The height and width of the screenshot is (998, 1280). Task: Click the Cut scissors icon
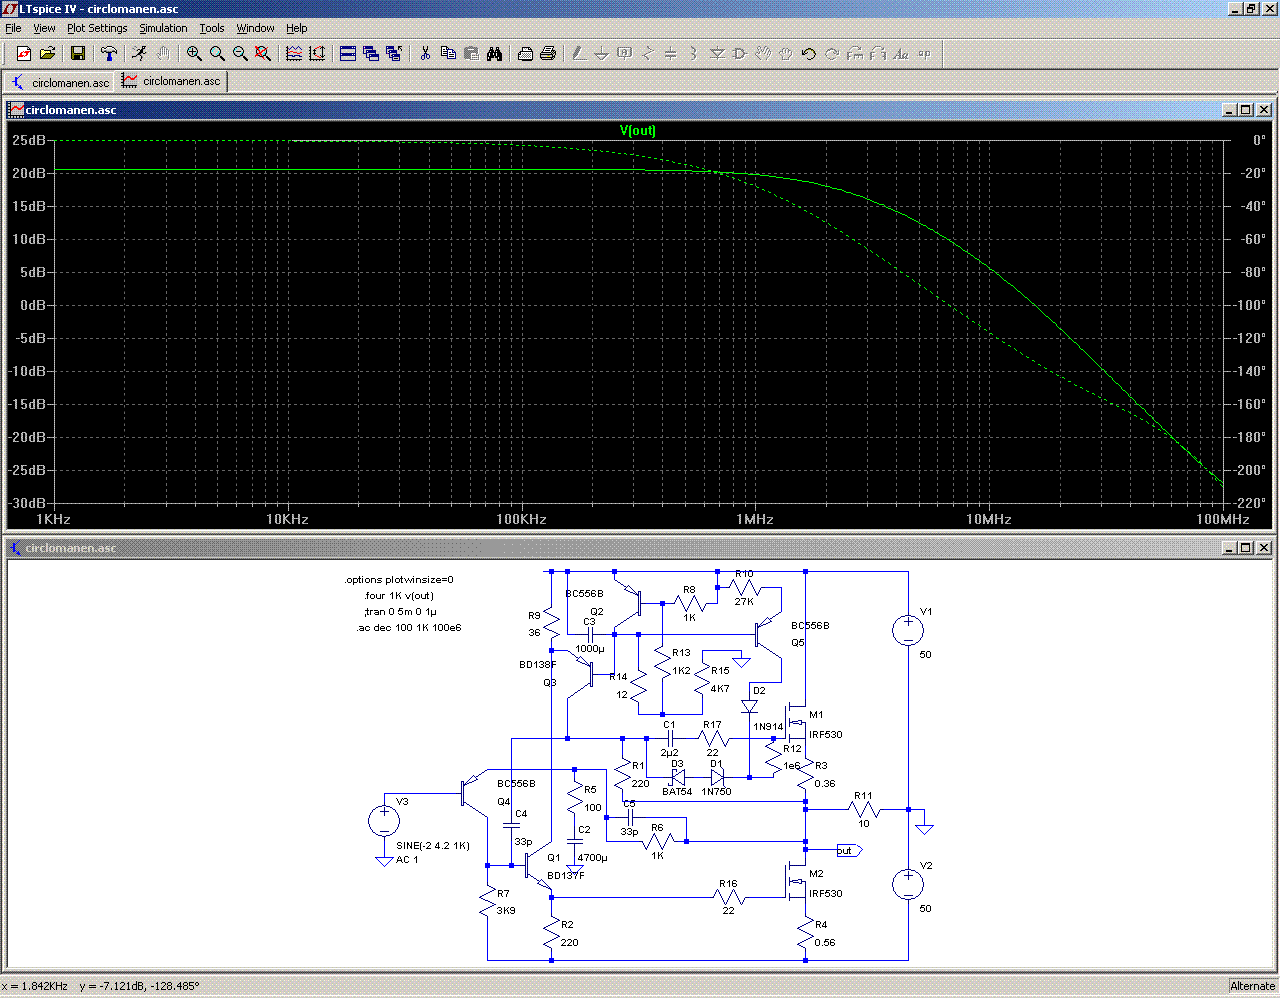(425, 54)
